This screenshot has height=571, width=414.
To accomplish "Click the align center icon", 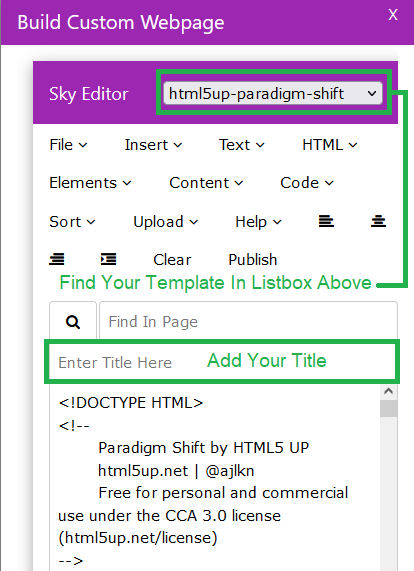I will click(x=378, y=221).
